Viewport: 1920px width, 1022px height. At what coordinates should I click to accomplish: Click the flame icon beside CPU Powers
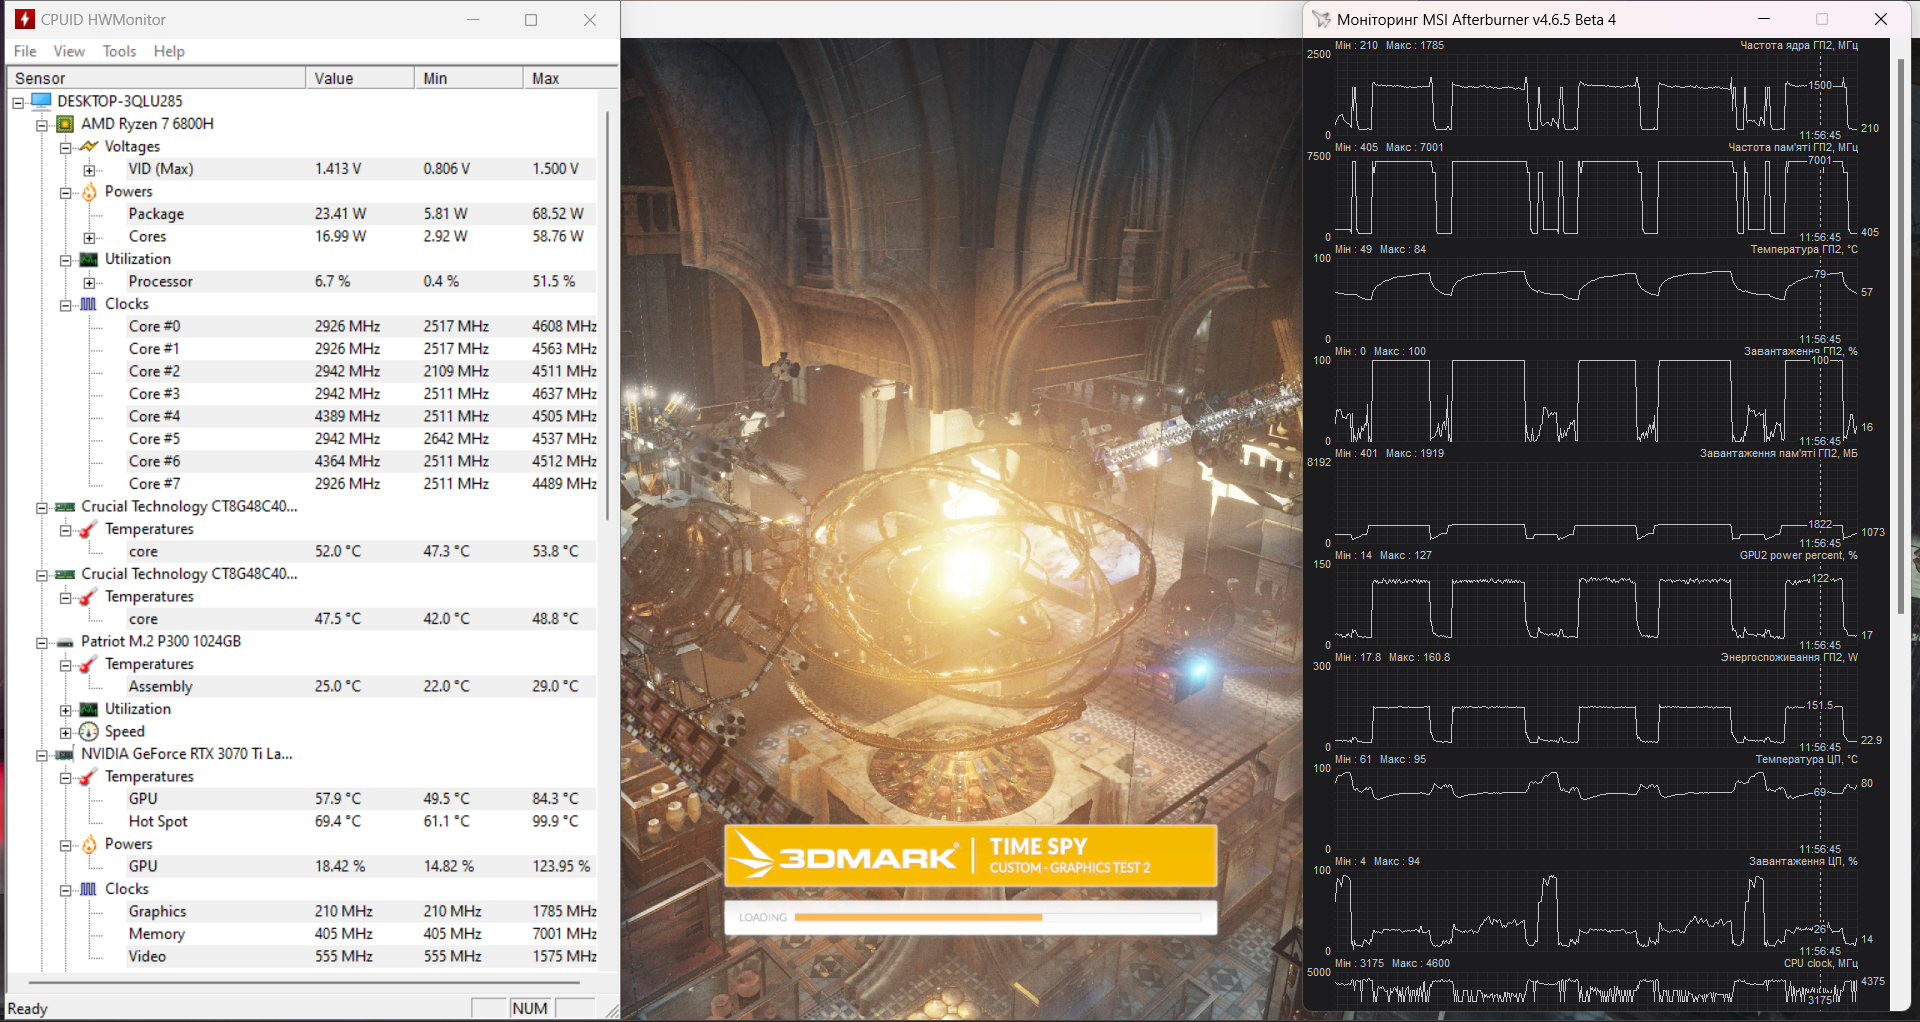pyautogui.click(x=89, y=191)
